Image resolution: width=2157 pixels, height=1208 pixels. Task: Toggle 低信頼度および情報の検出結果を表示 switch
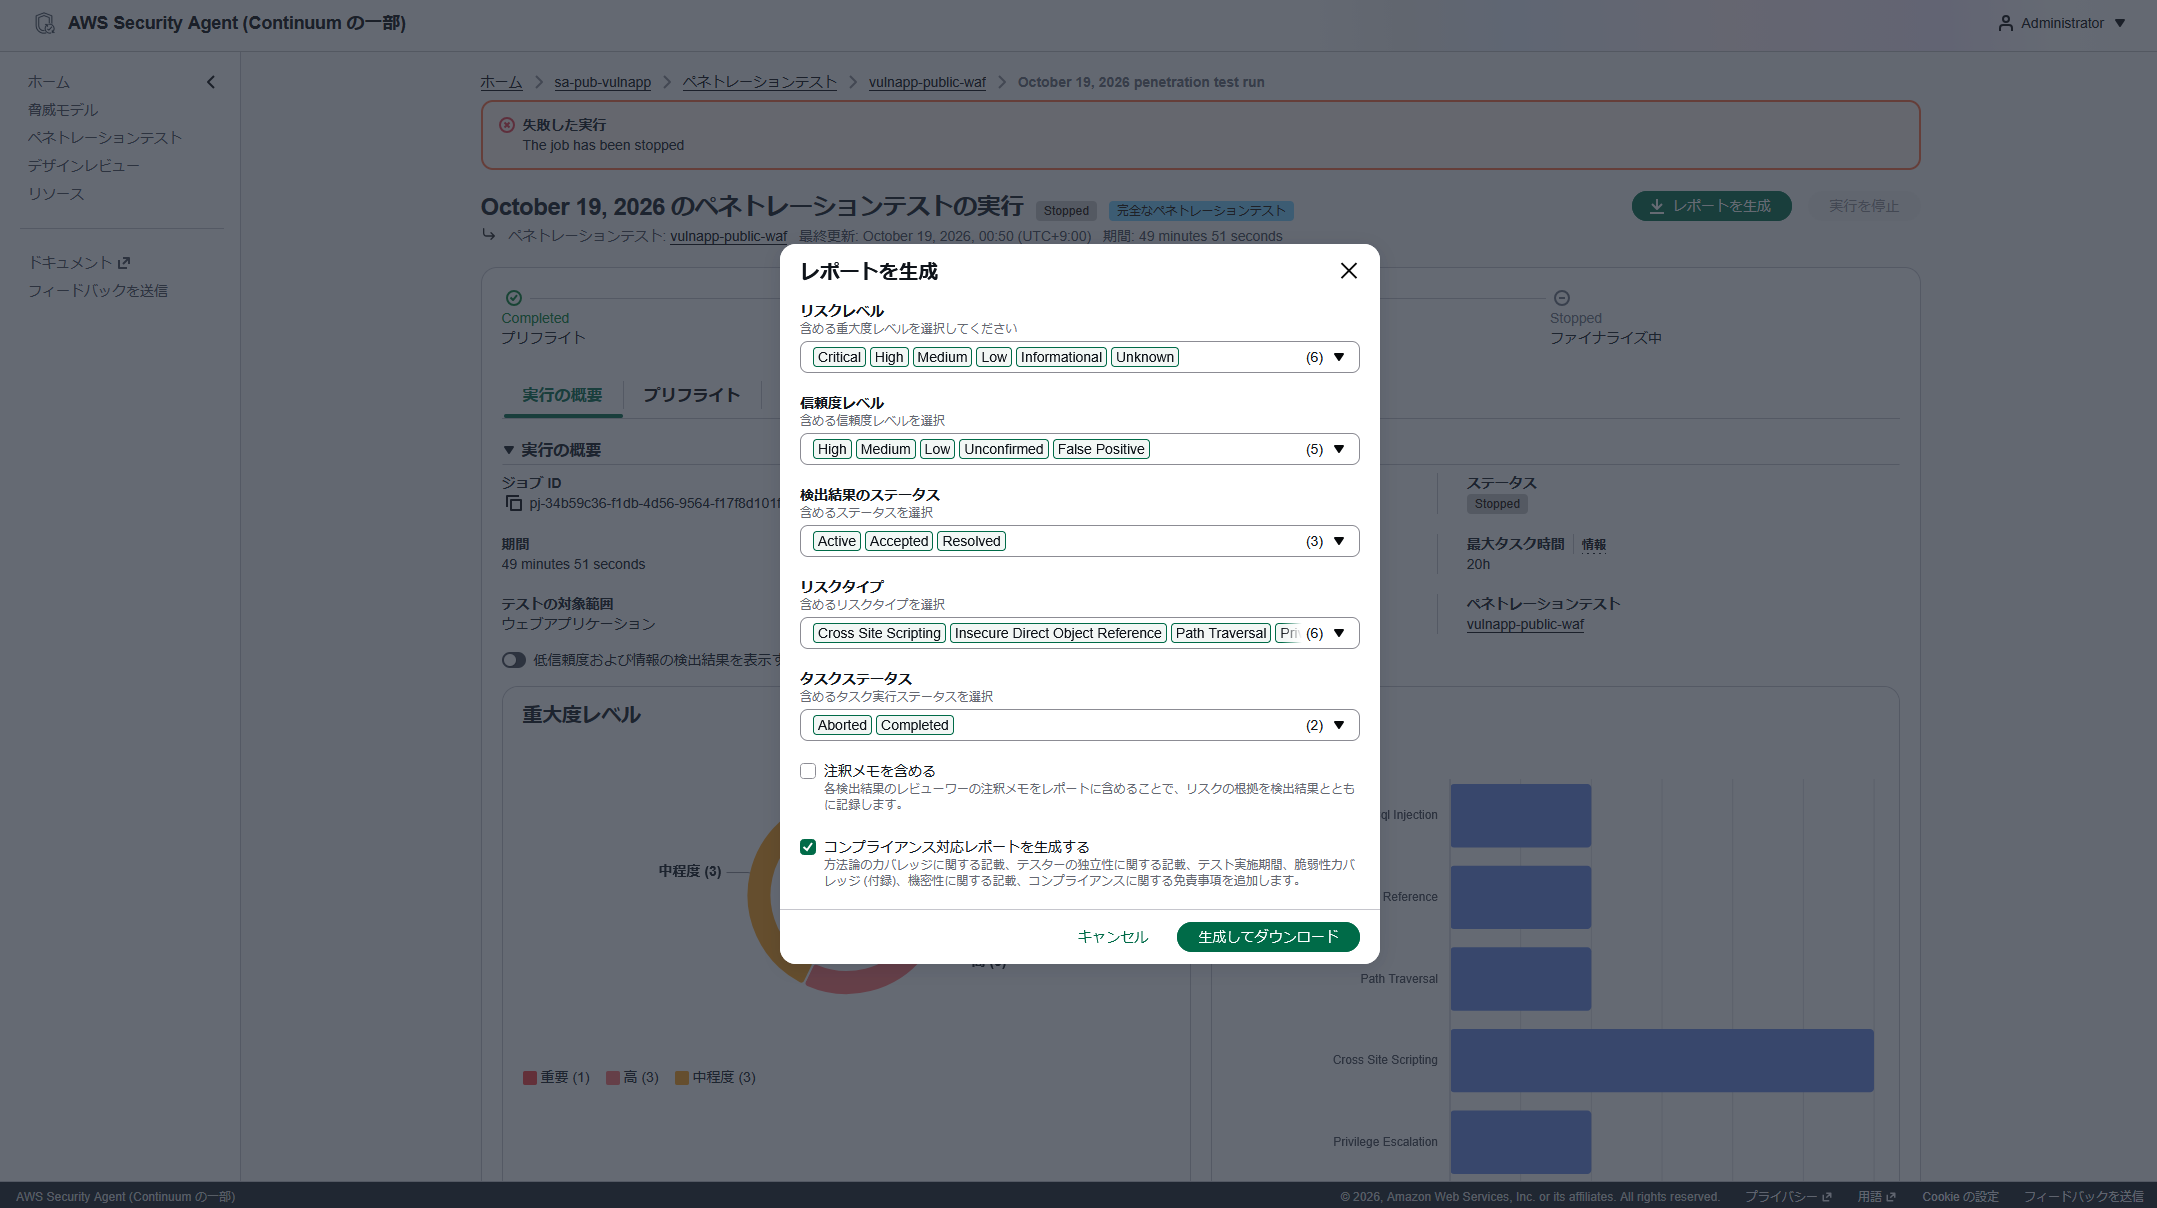514,660
